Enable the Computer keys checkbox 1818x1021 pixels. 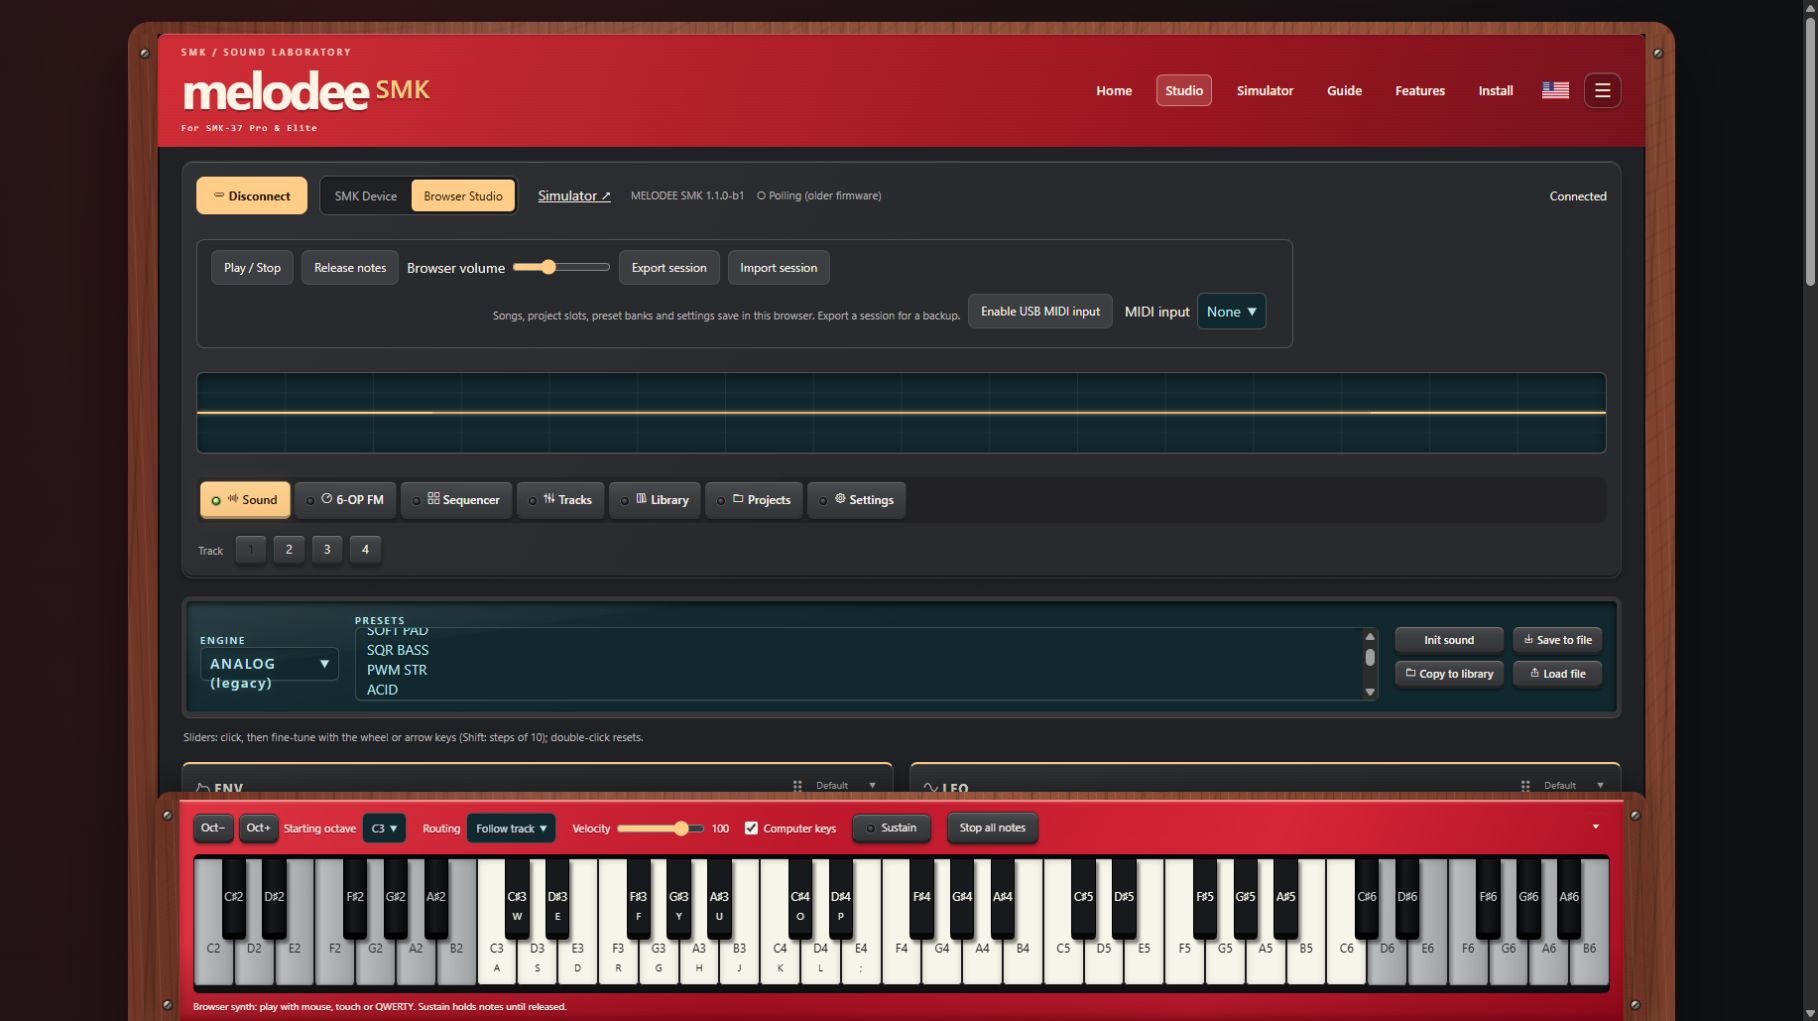751,828
